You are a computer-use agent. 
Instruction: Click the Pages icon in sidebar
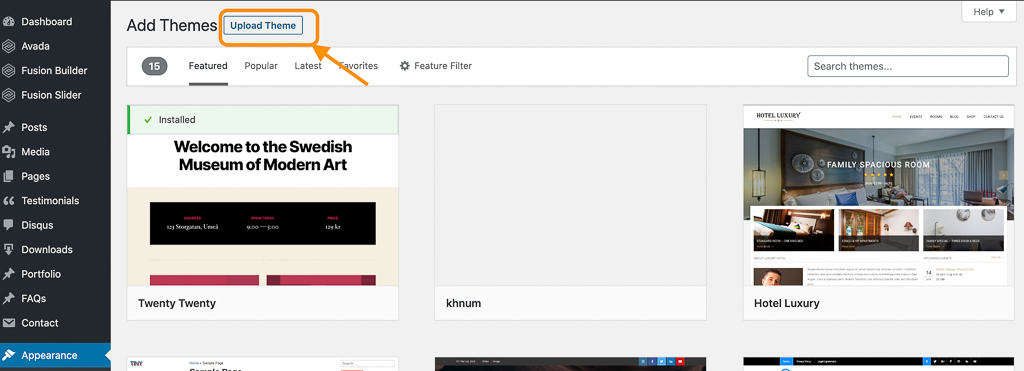tap(8, 176)
